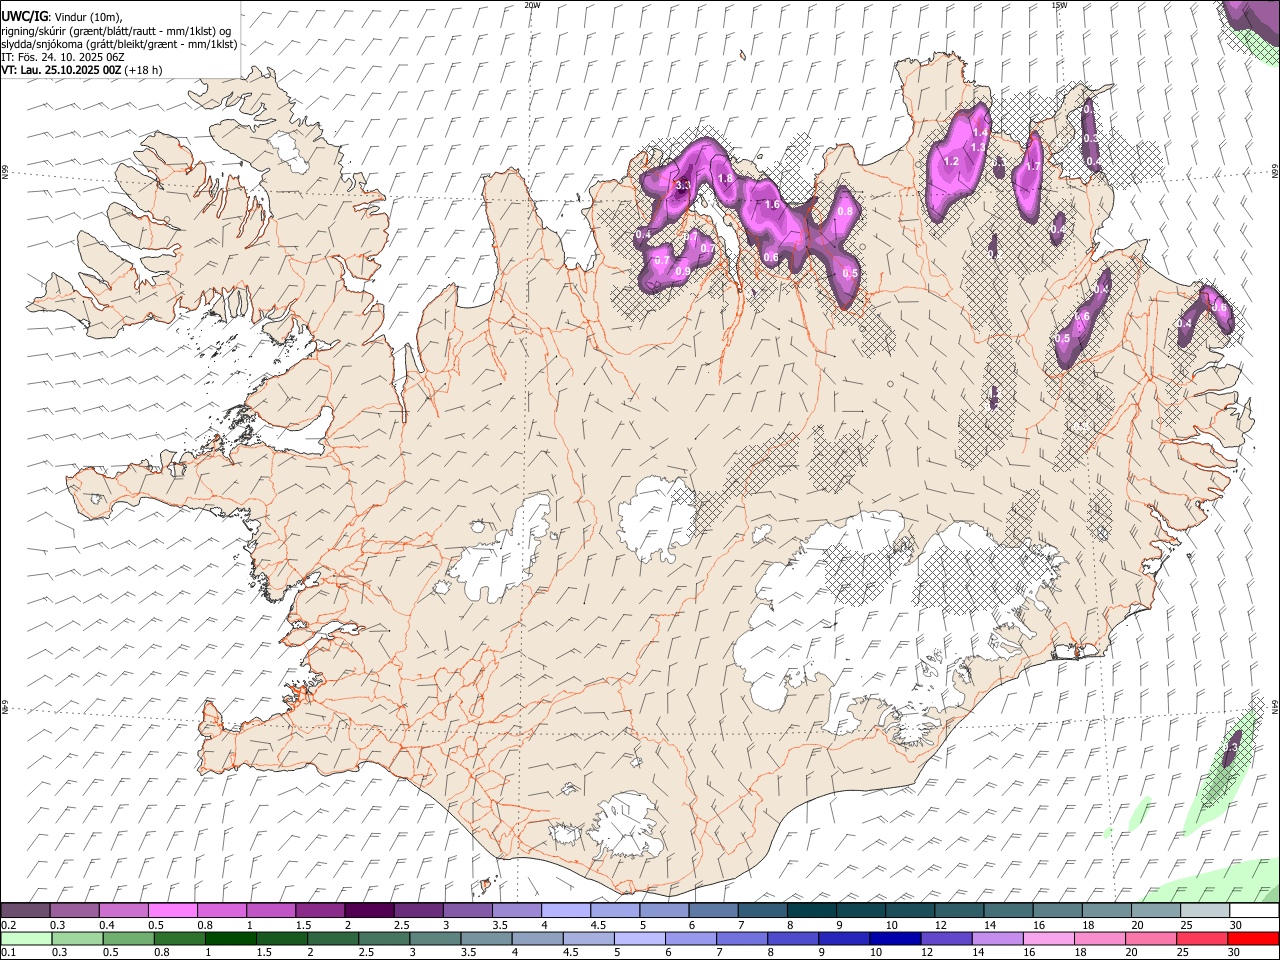Pick the dark purple 2–2.5 swatch on purple scale

(369, 911)
